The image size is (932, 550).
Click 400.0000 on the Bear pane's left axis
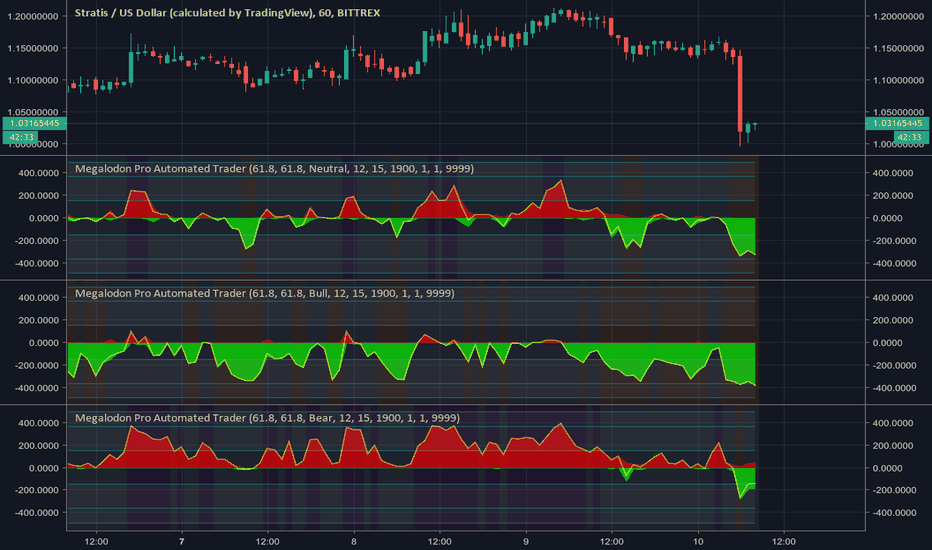point(39,423)
